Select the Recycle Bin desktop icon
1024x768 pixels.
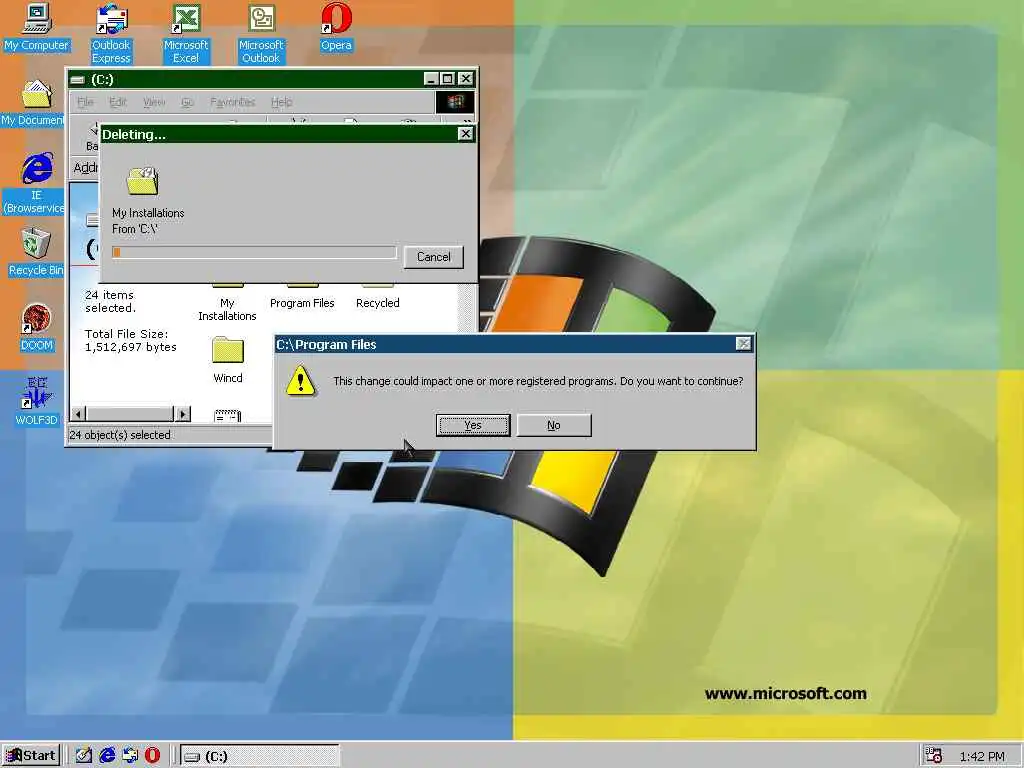point(36,252)
